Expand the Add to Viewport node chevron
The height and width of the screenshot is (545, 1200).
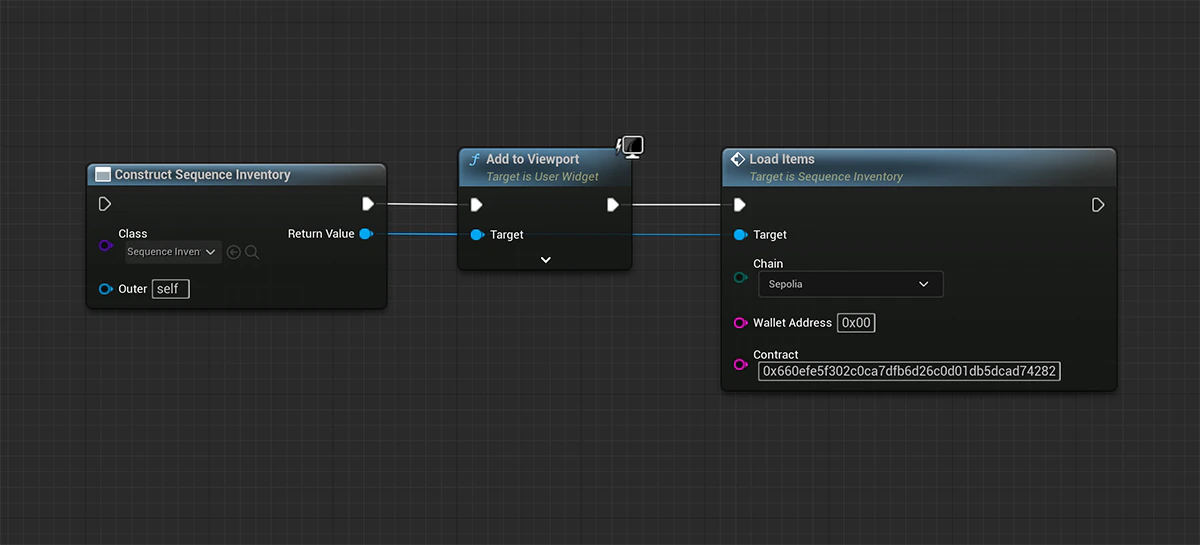click(x=545, y=259)
